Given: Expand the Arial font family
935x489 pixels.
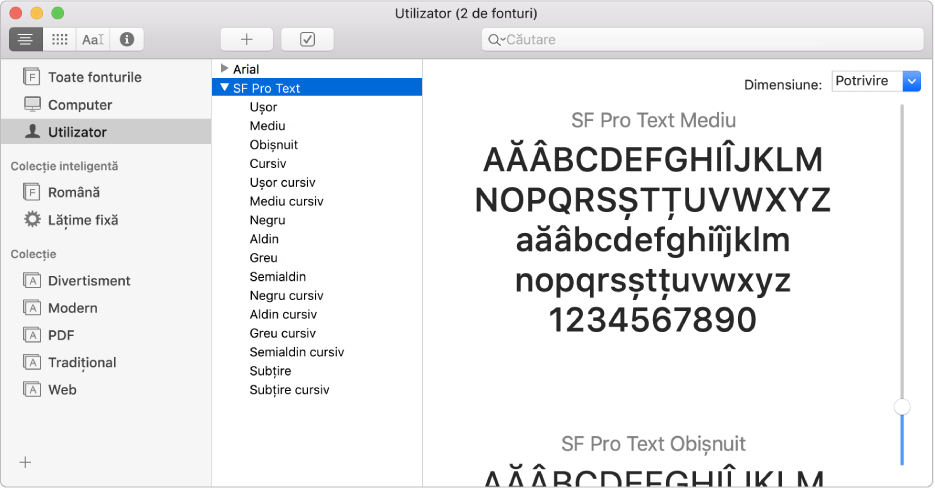Looking at the screenshot, I should pyautogui.click(x=224, y=69).
